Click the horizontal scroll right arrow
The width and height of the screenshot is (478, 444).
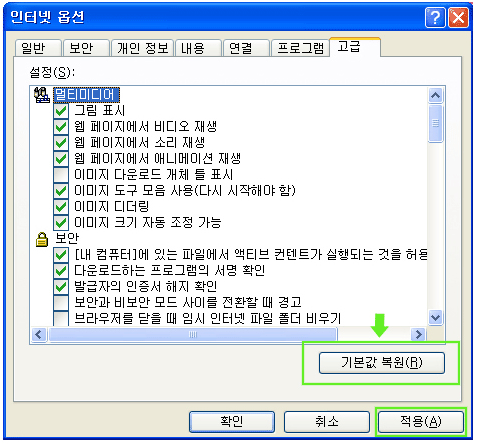point(418,334)
